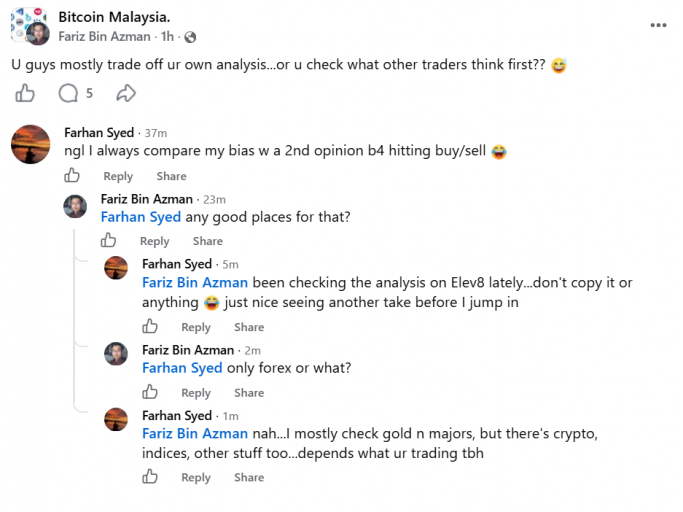The height and width of the screenshot is (512, 683).
Task: Click the globe public visibility icon
Action: coord(190,37)
